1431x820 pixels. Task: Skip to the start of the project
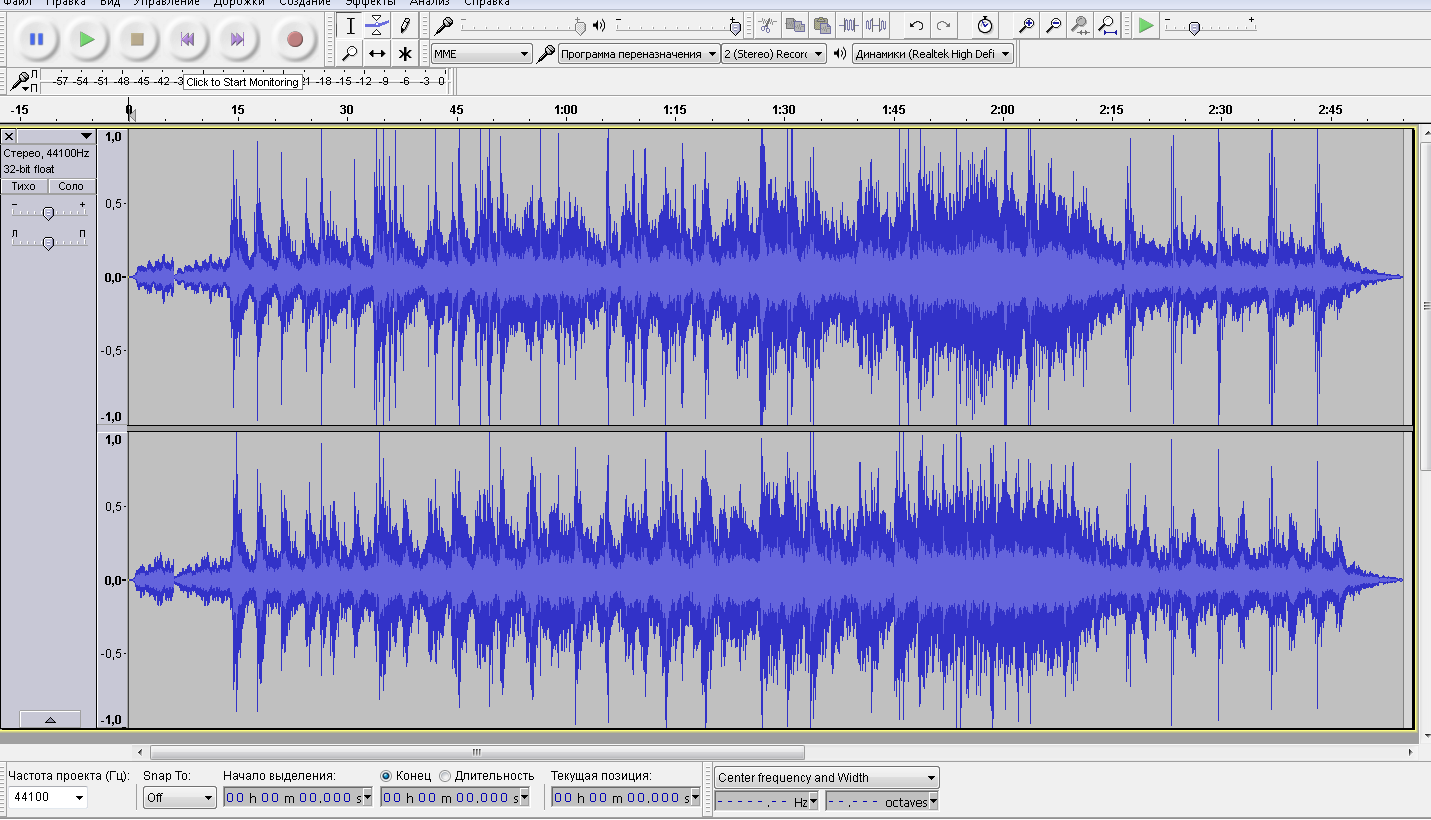click(x=187, y=39)
